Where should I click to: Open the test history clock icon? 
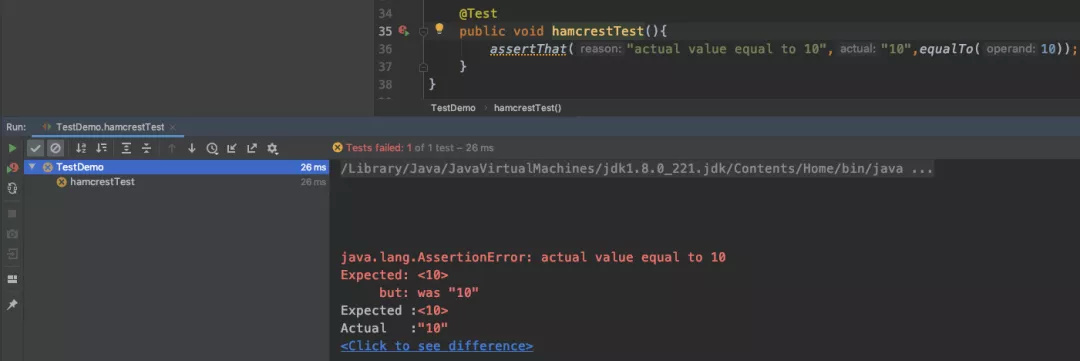212,148
